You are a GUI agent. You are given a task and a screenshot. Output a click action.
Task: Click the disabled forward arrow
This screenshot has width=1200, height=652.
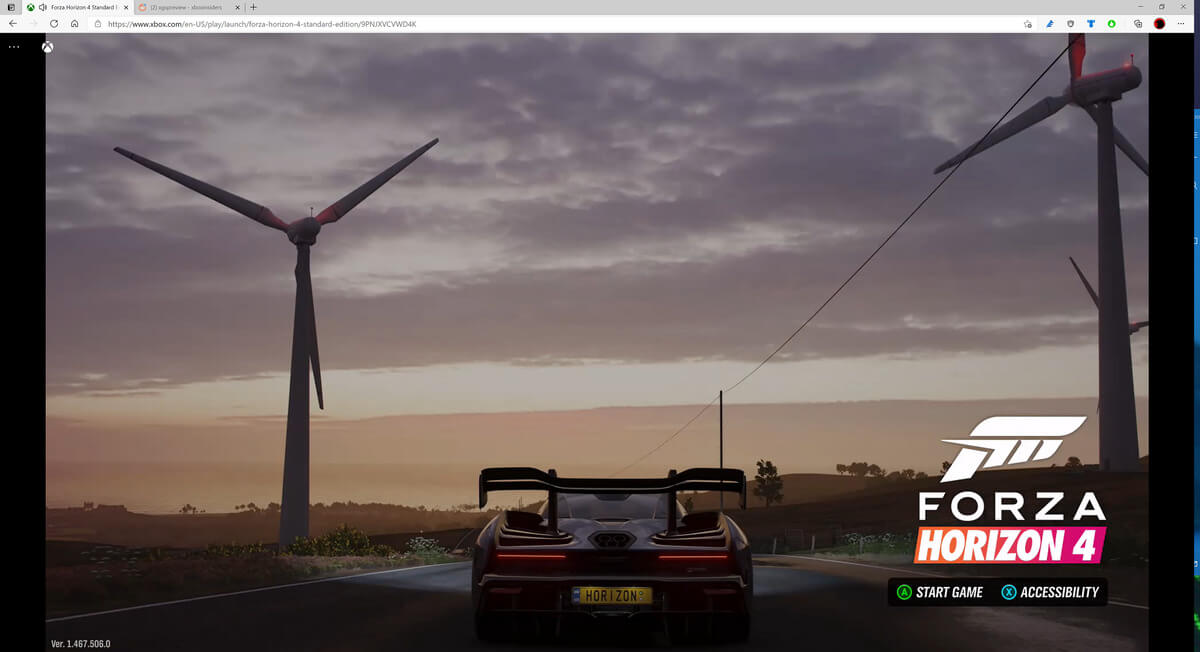(33, 23)
